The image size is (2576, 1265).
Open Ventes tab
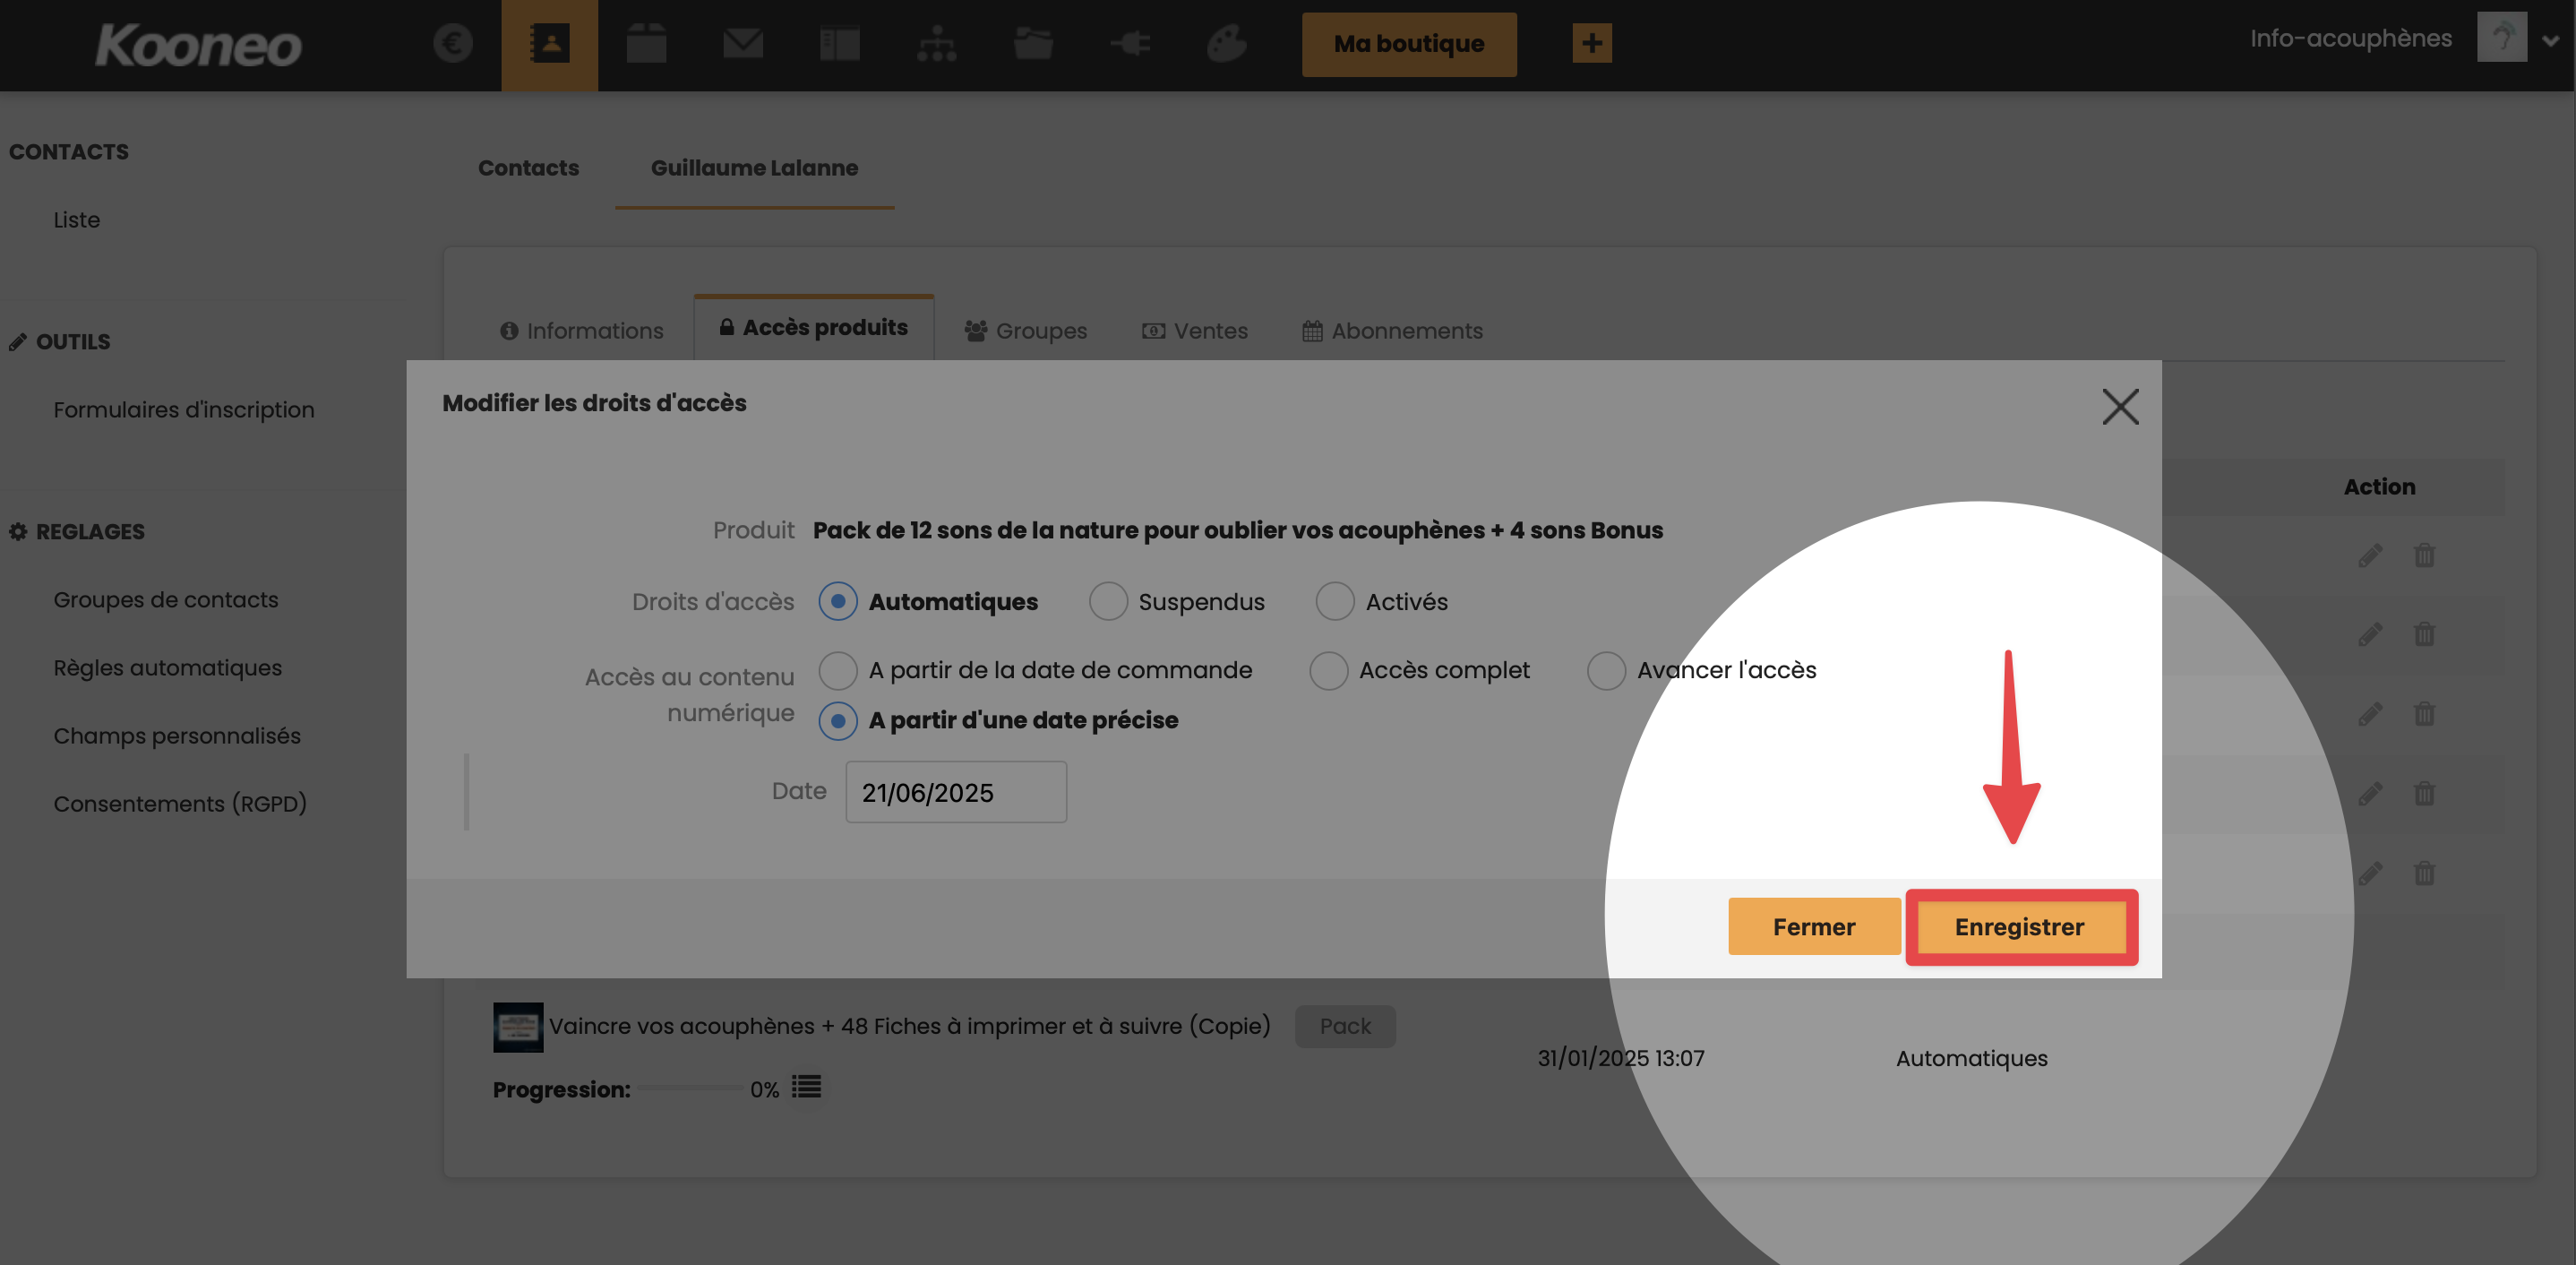tap(1195, 331)
